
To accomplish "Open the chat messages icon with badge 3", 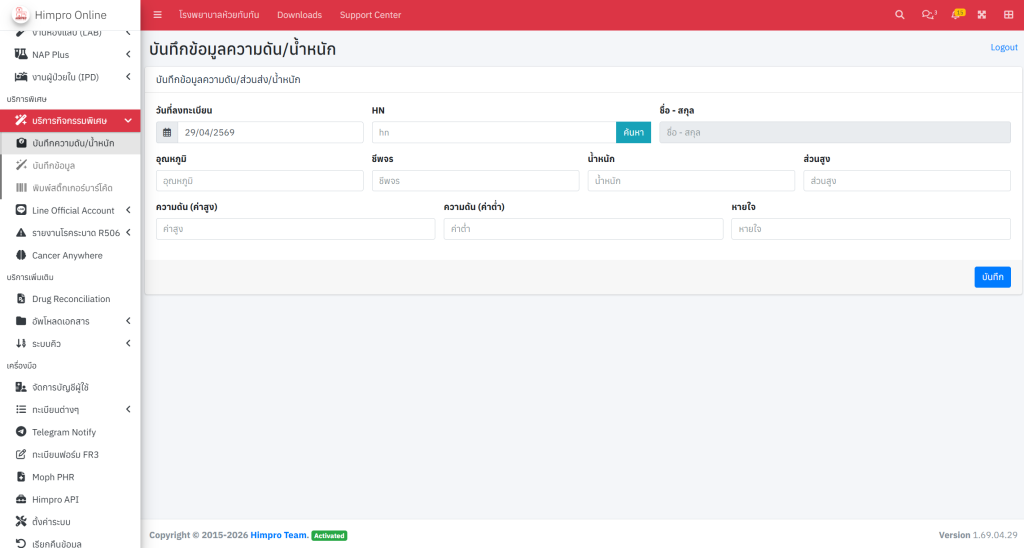I will pos(929,15).
